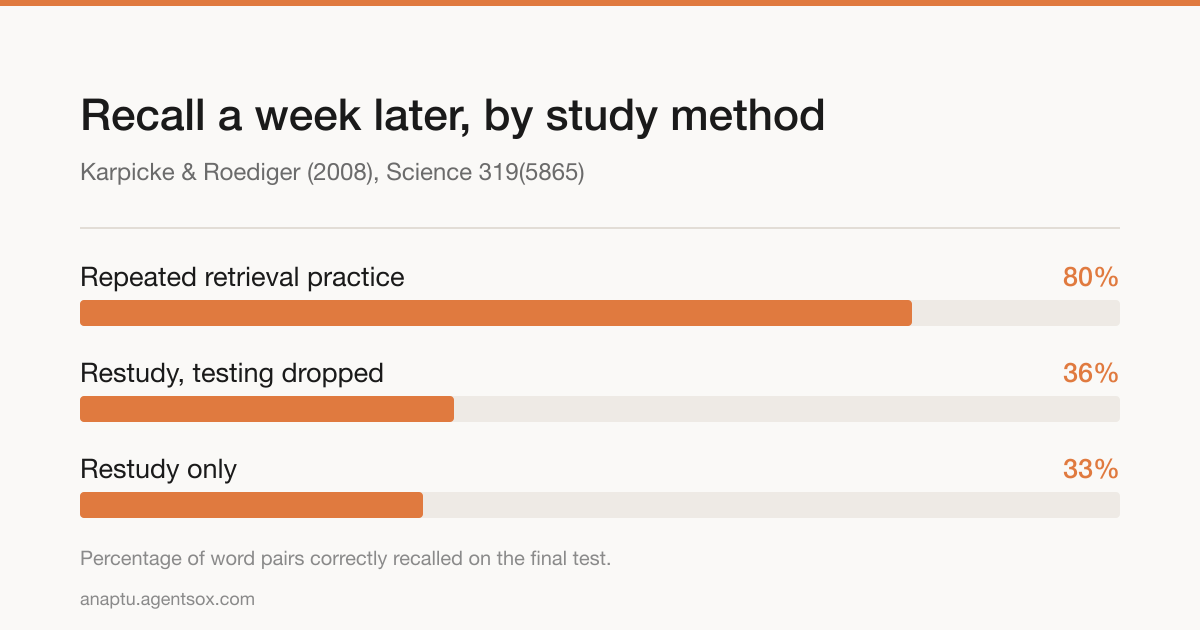Click the Restudy only orange bar

[x=251, y=505]
